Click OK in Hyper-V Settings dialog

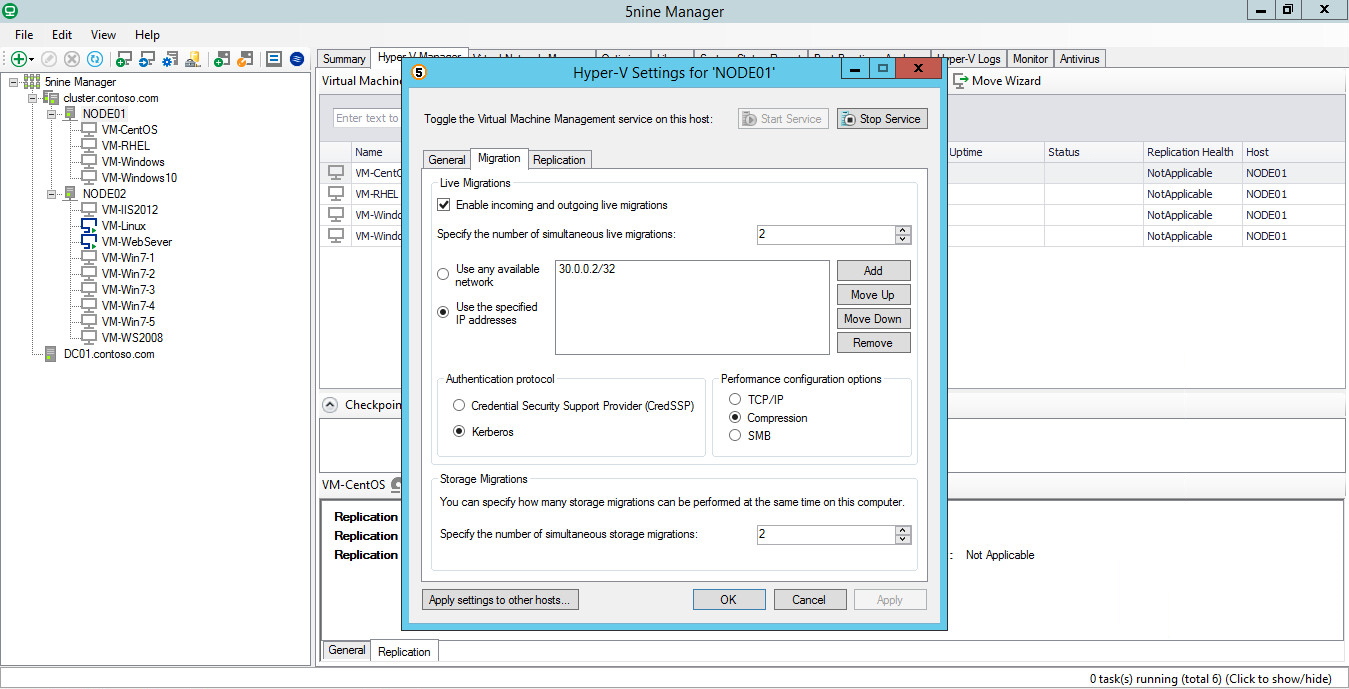[x=728, y=600]
